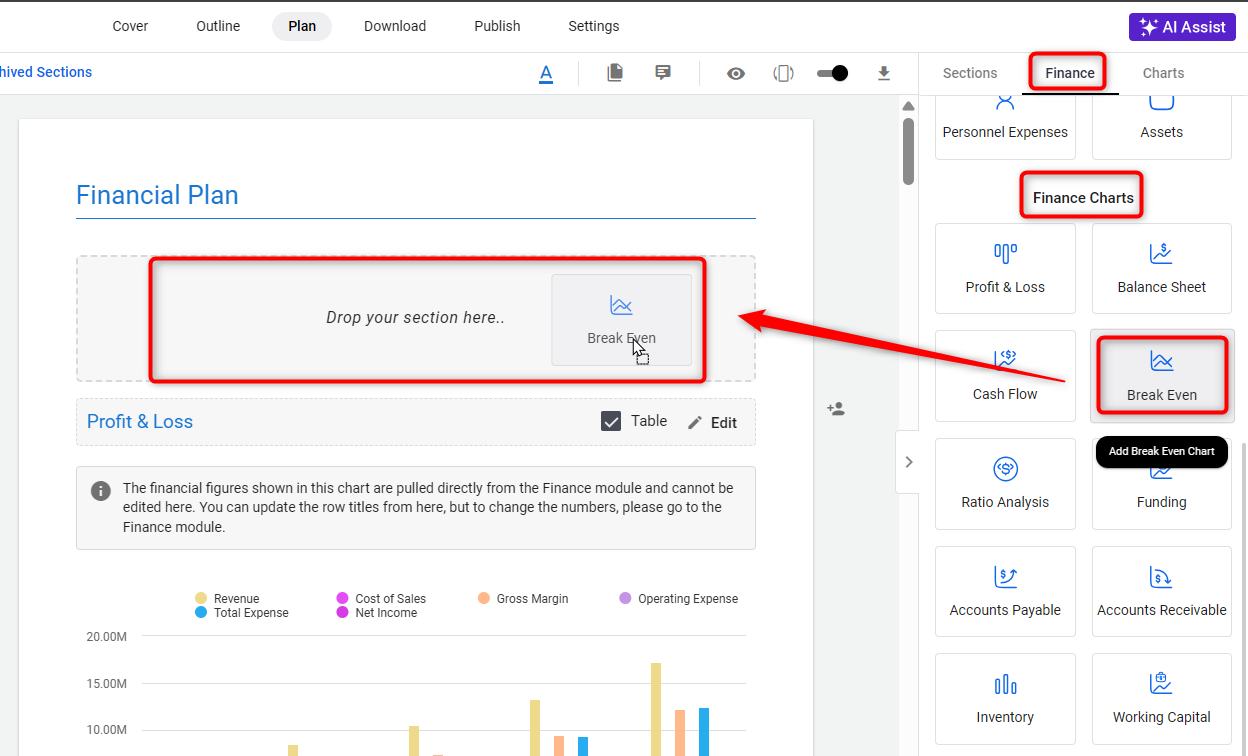
Task: Add the Profit & Loss chart card
Action: point(1005,268)
